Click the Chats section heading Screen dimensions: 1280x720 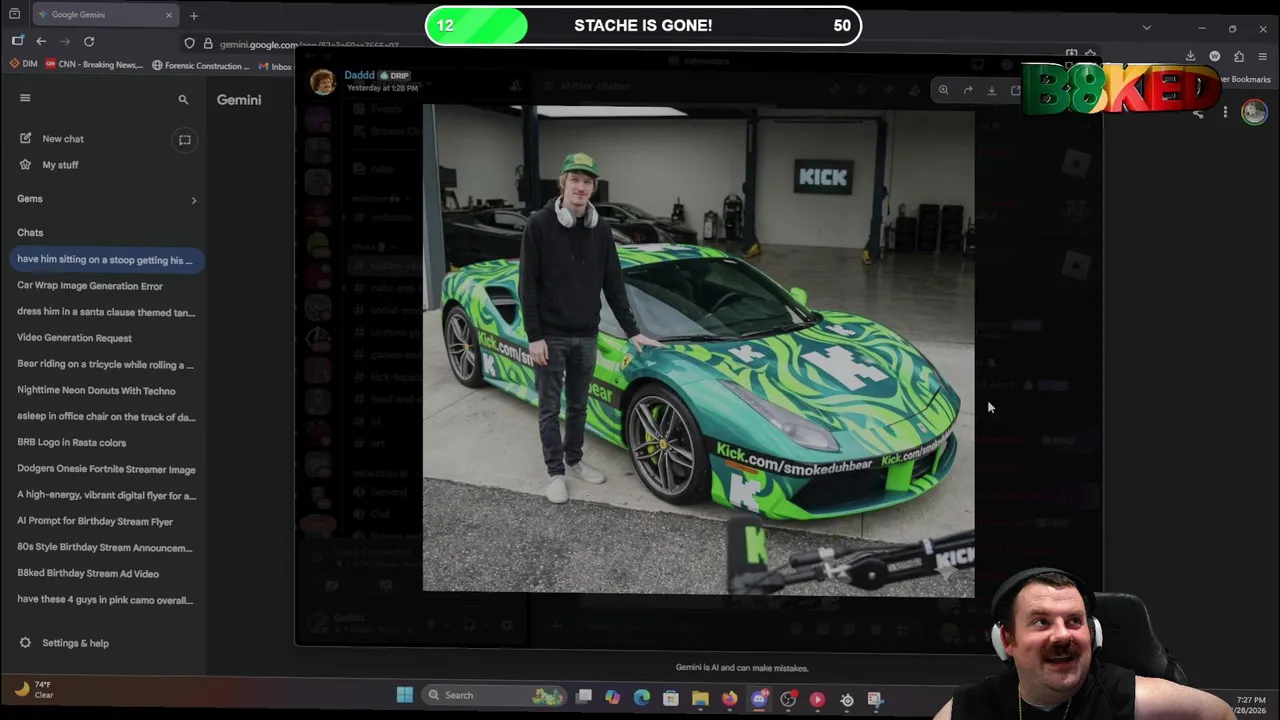coord(30,233)
